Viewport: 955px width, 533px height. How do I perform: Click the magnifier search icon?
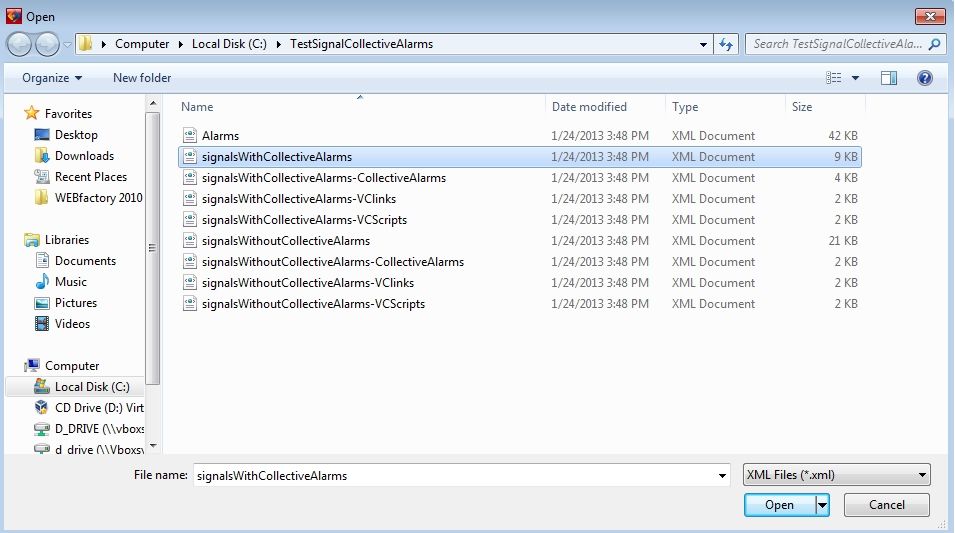click(934, 44)
